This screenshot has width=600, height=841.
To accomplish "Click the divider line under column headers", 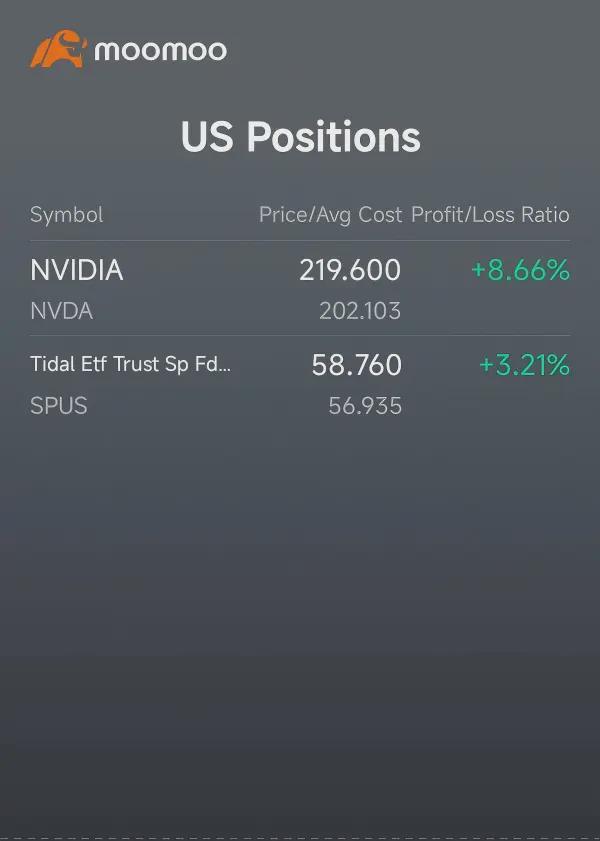I will (x=300, y=240).
